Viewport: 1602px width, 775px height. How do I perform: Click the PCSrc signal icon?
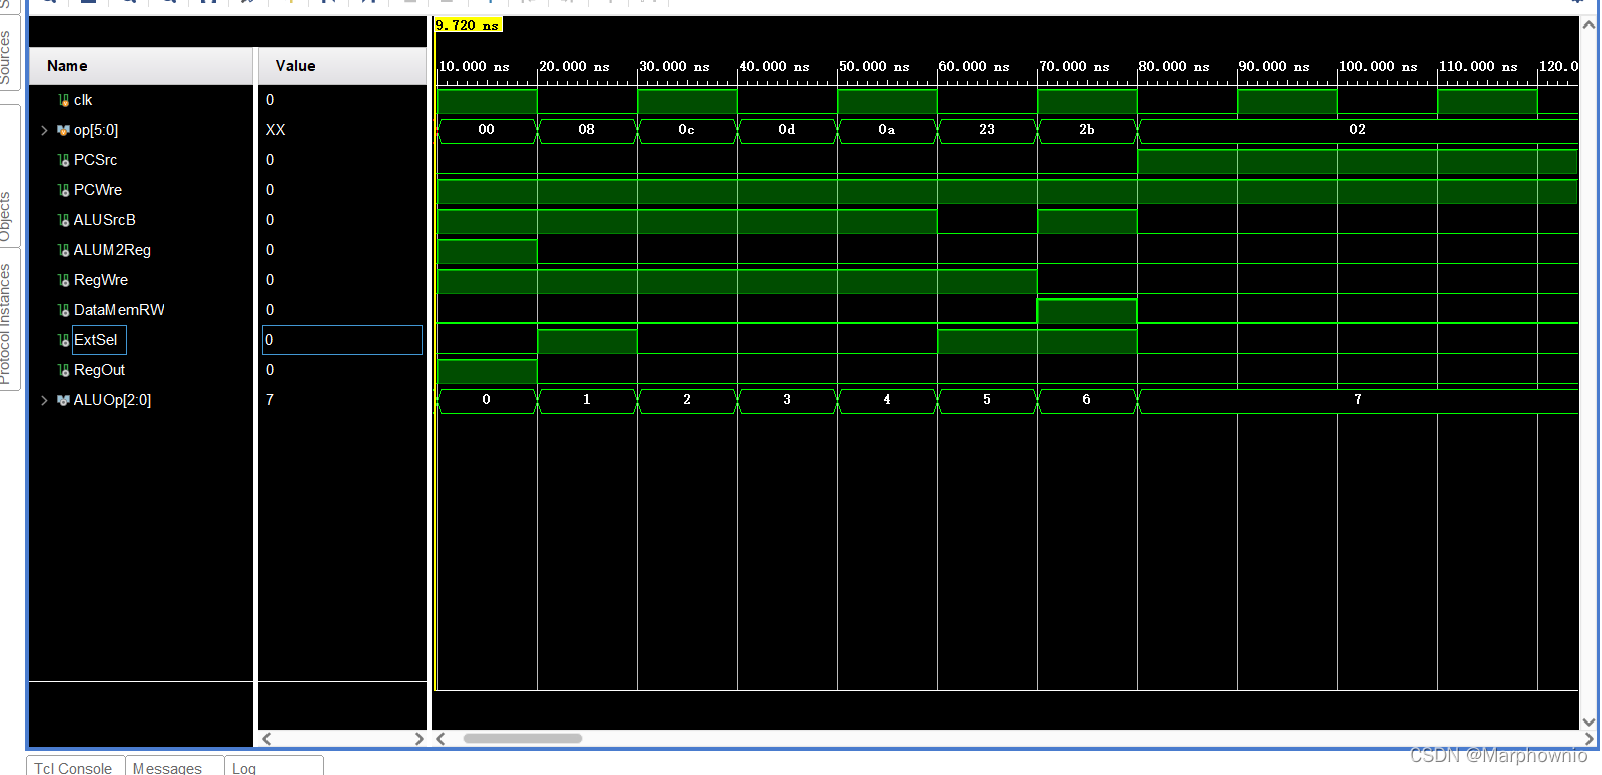tap(64, 160)
